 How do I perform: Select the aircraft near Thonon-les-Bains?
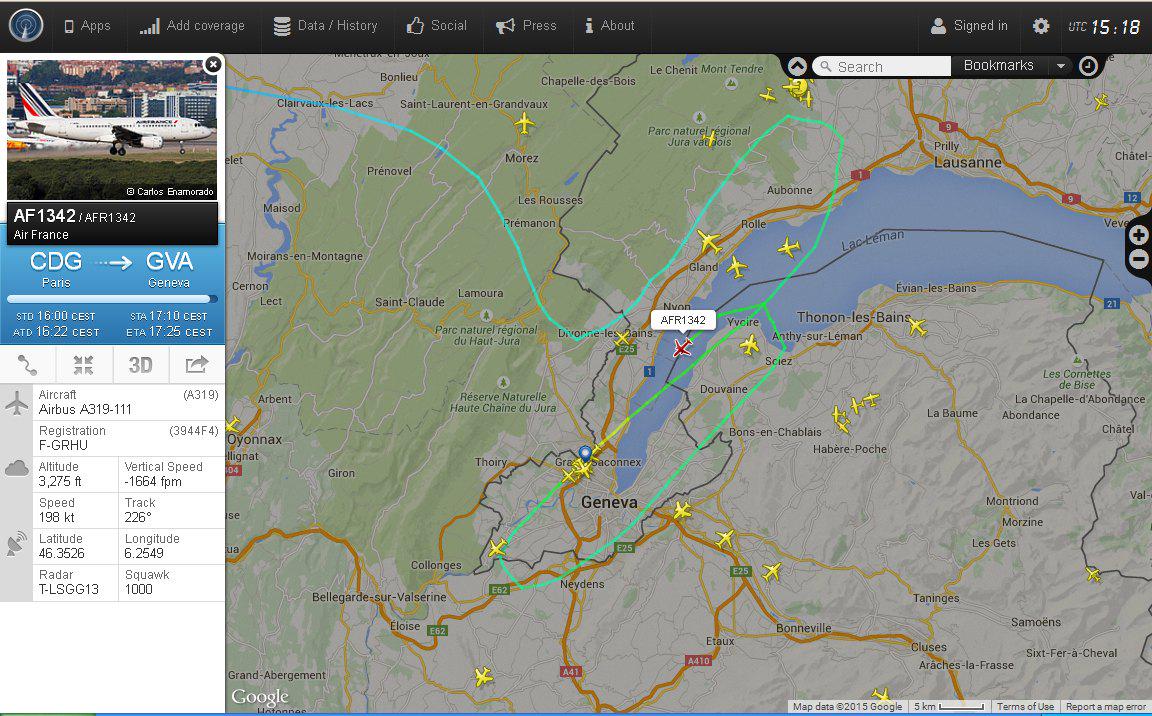click(x=917, y=326)
